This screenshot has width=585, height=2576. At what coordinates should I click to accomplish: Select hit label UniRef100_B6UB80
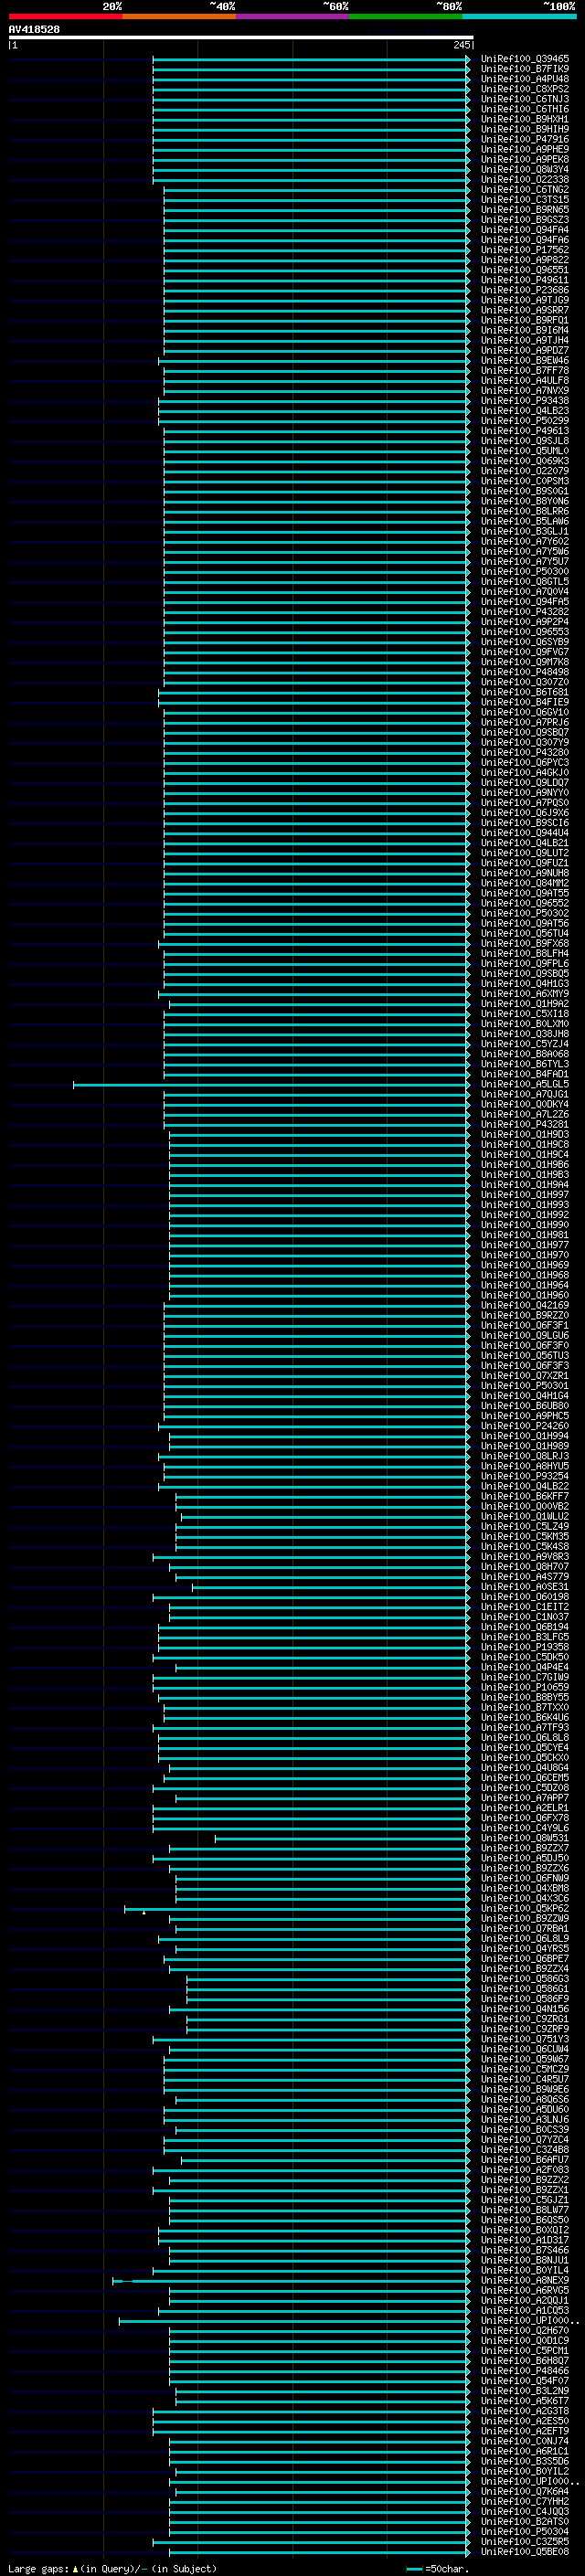pyautogui.click(x=525, y=1406)
